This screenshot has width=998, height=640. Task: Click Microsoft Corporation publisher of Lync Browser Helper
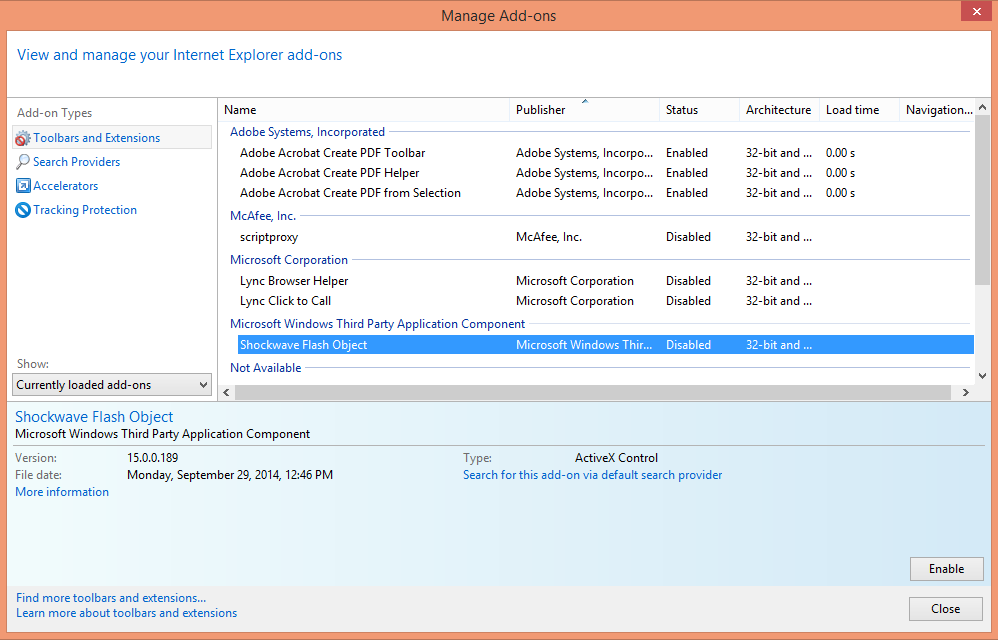click(575, 281)
